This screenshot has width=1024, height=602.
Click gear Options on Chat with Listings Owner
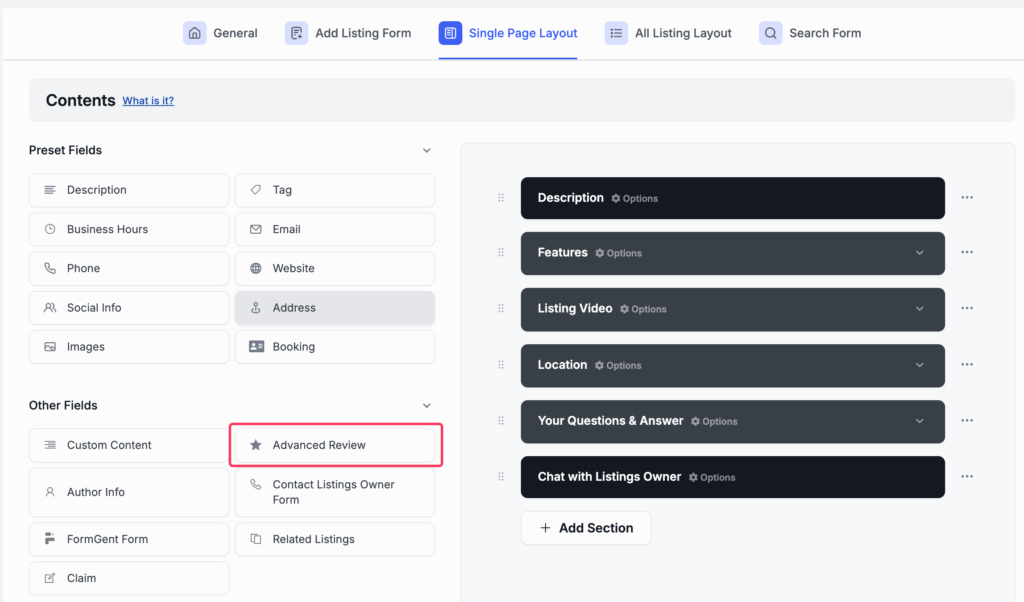tap(712, 478)
